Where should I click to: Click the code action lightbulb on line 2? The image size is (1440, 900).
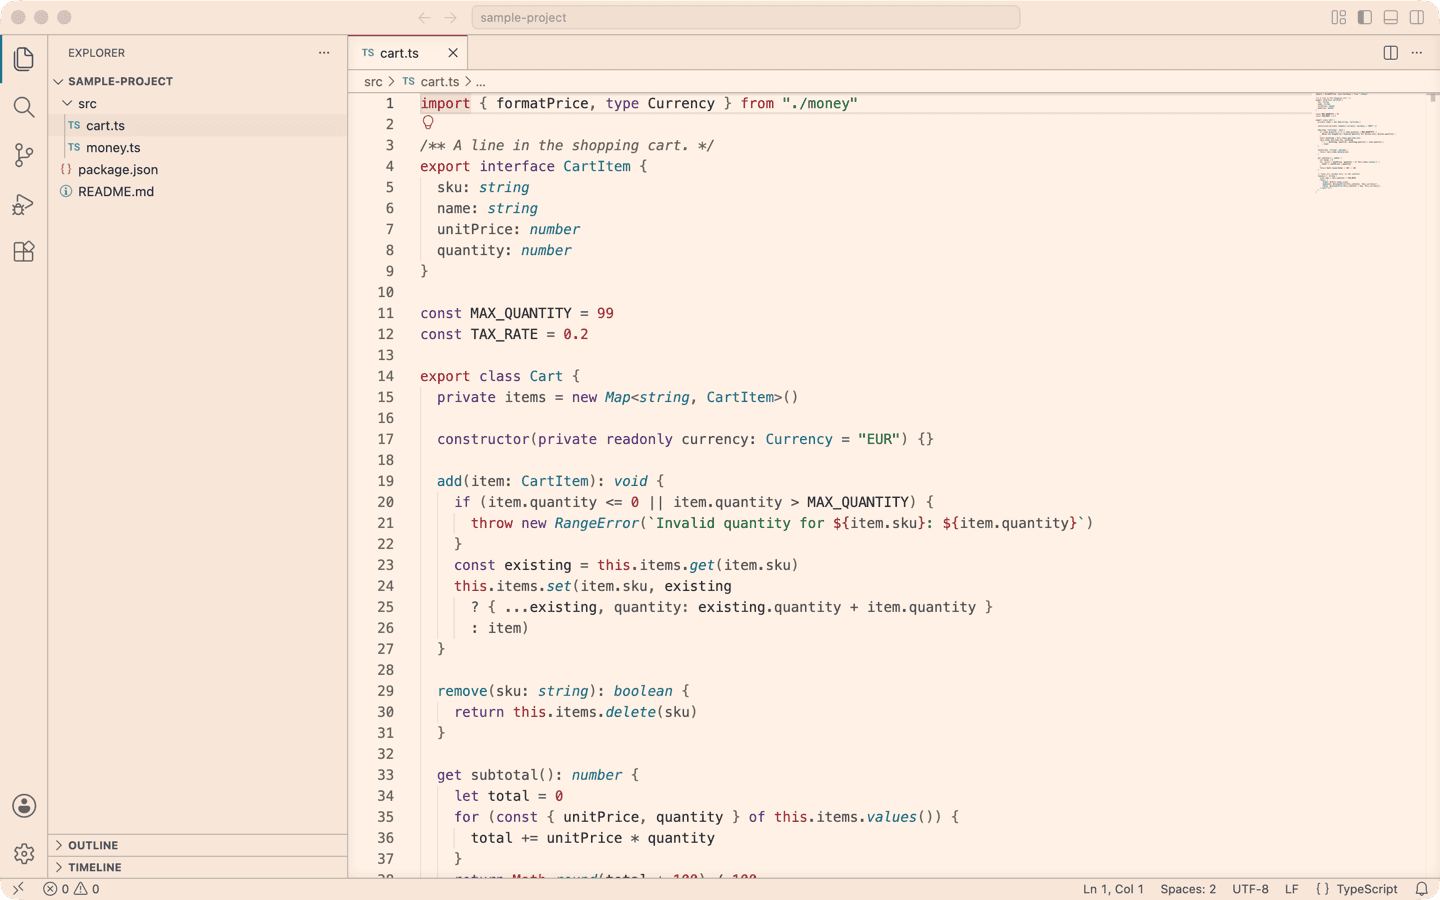[428, 123]
